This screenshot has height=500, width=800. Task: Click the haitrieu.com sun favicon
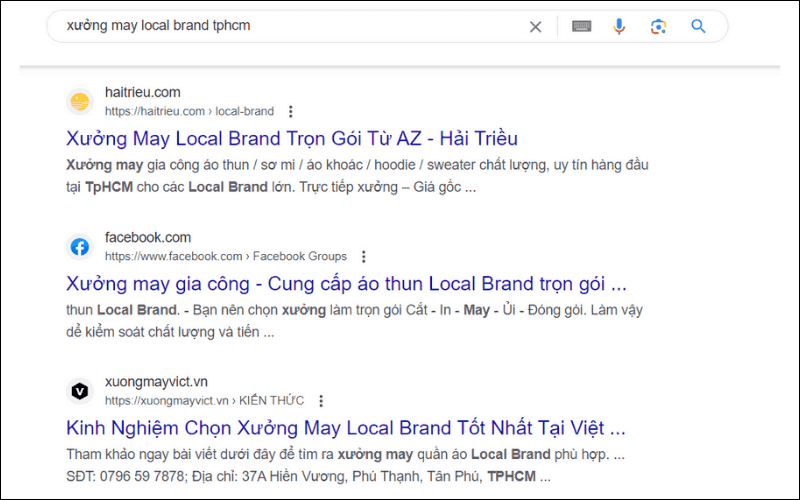pyautogui.click(x=80, y=102)
